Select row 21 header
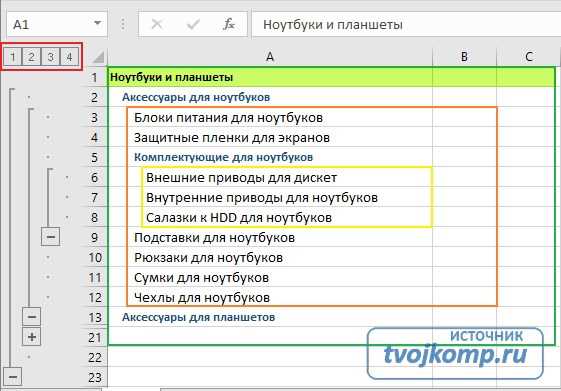Image resolution: width=561 pixels, height=391 pixels. tap(94, 337)
